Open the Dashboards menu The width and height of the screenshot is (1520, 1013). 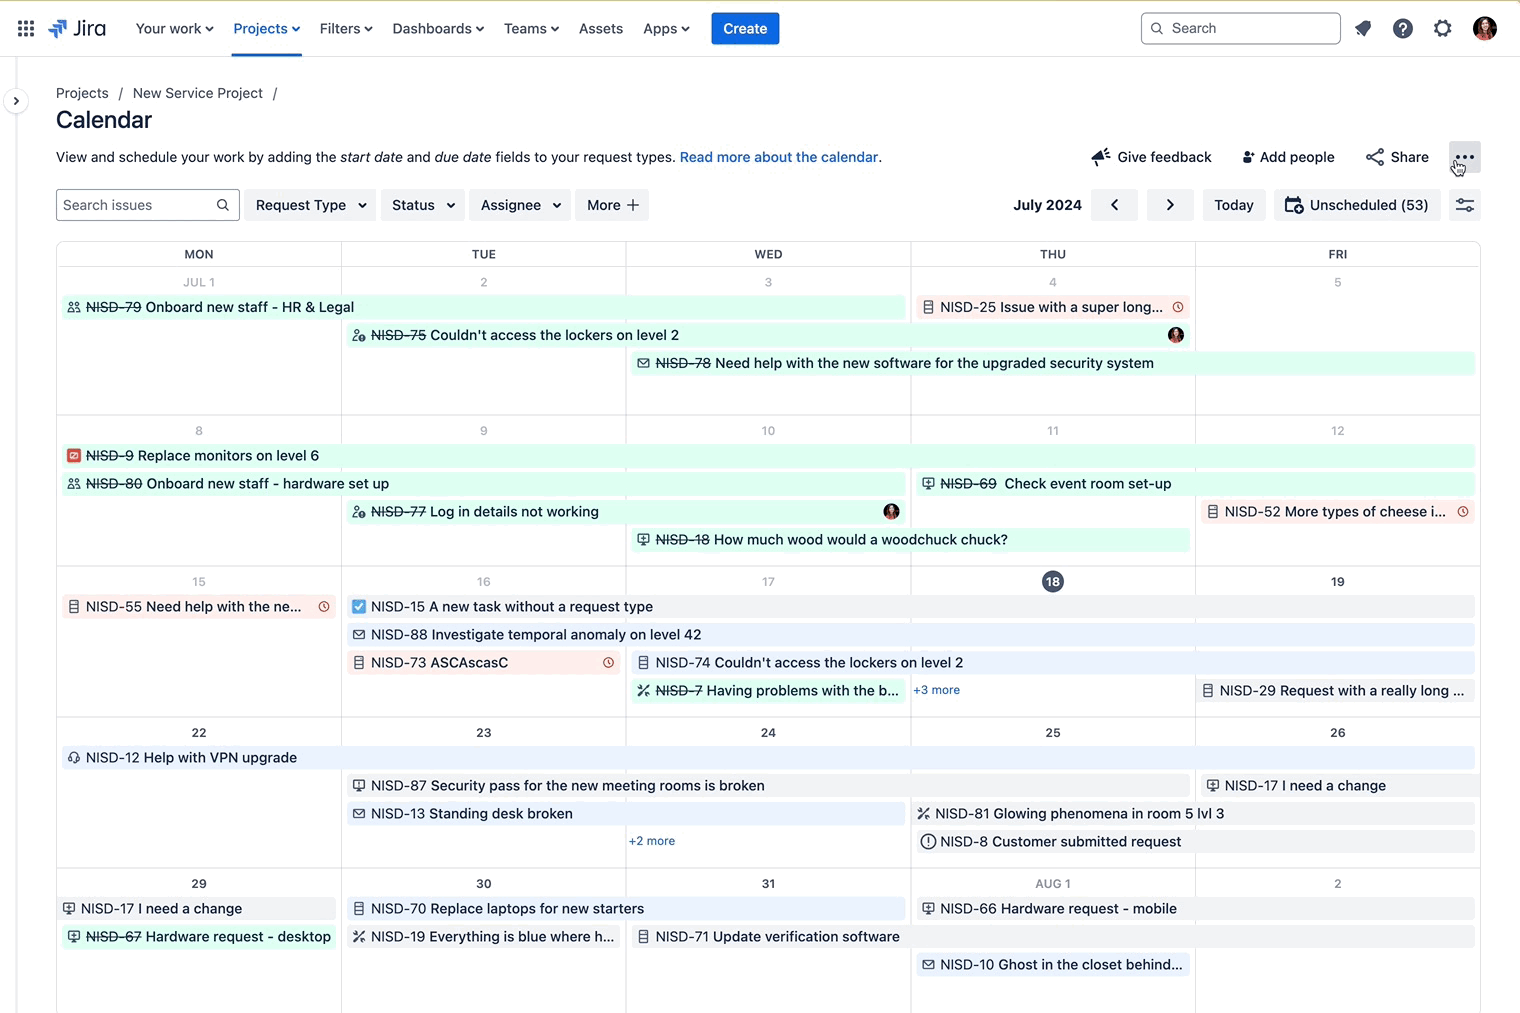(x=438, y=28)
